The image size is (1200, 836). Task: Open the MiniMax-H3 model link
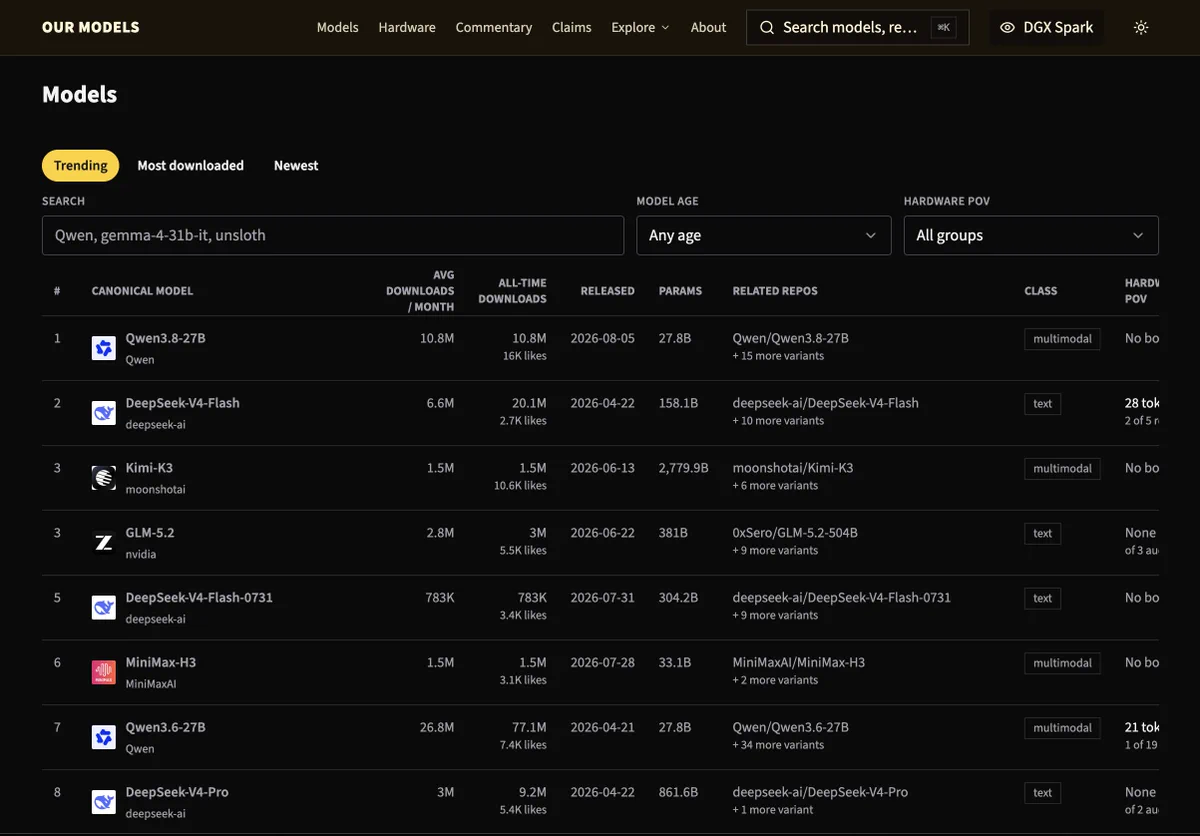click(x=163, y=662)
